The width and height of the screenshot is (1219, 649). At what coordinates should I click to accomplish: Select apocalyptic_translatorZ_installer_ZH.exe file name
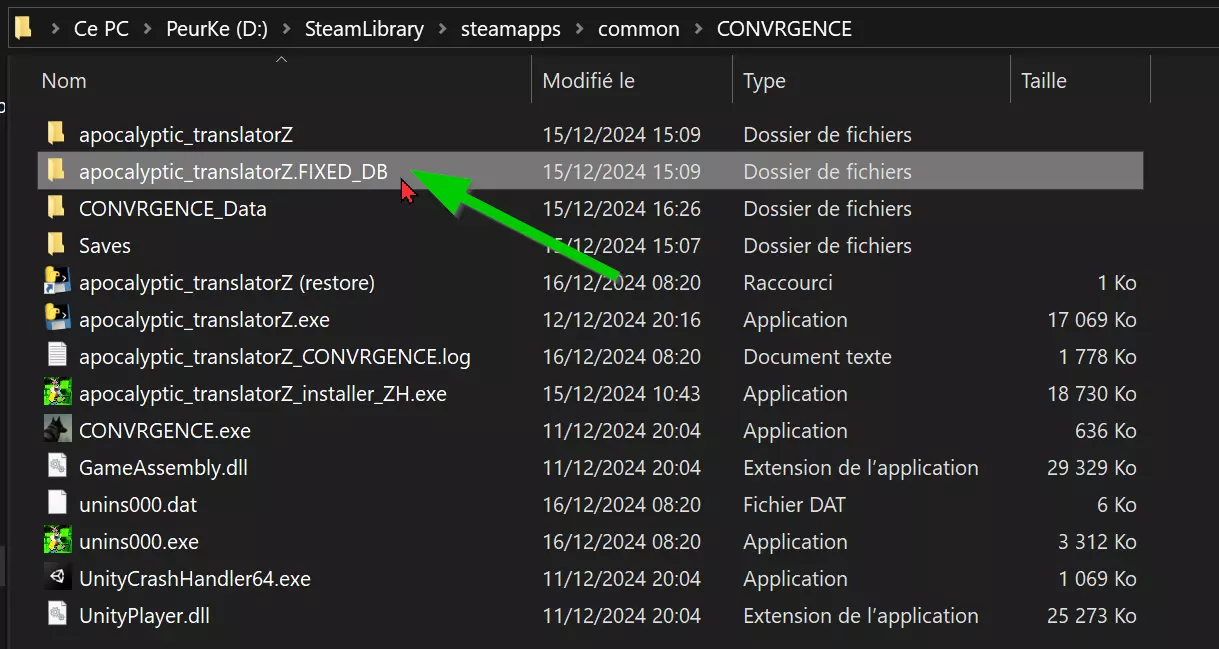263,394
